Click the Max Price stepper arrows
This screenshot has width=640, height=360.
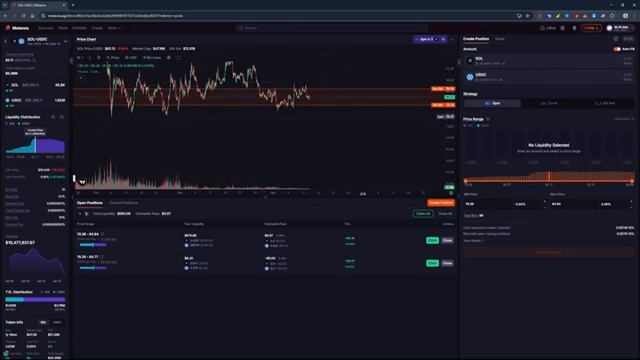[631, 204]
